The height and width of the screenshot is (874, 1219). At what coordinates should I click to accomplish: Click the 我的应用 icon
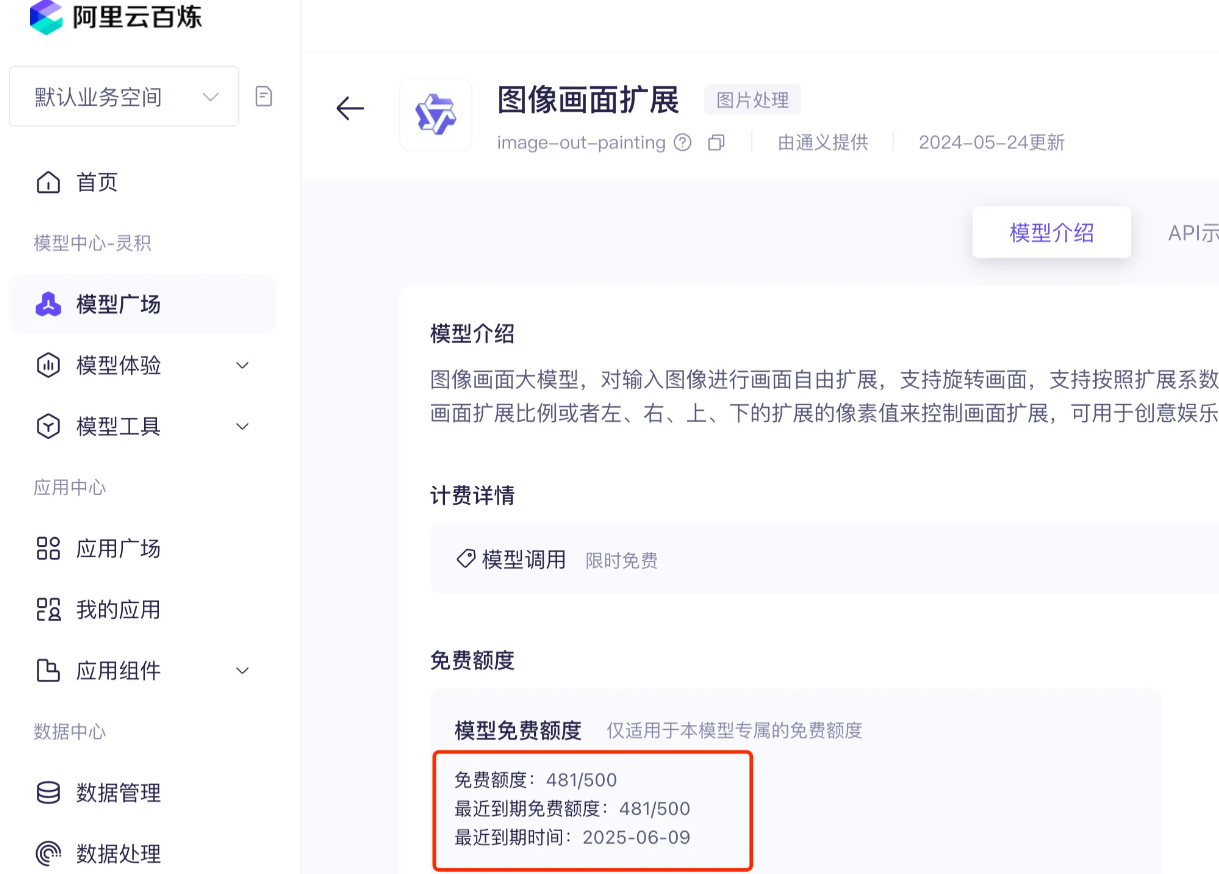[x=48, y=609]
